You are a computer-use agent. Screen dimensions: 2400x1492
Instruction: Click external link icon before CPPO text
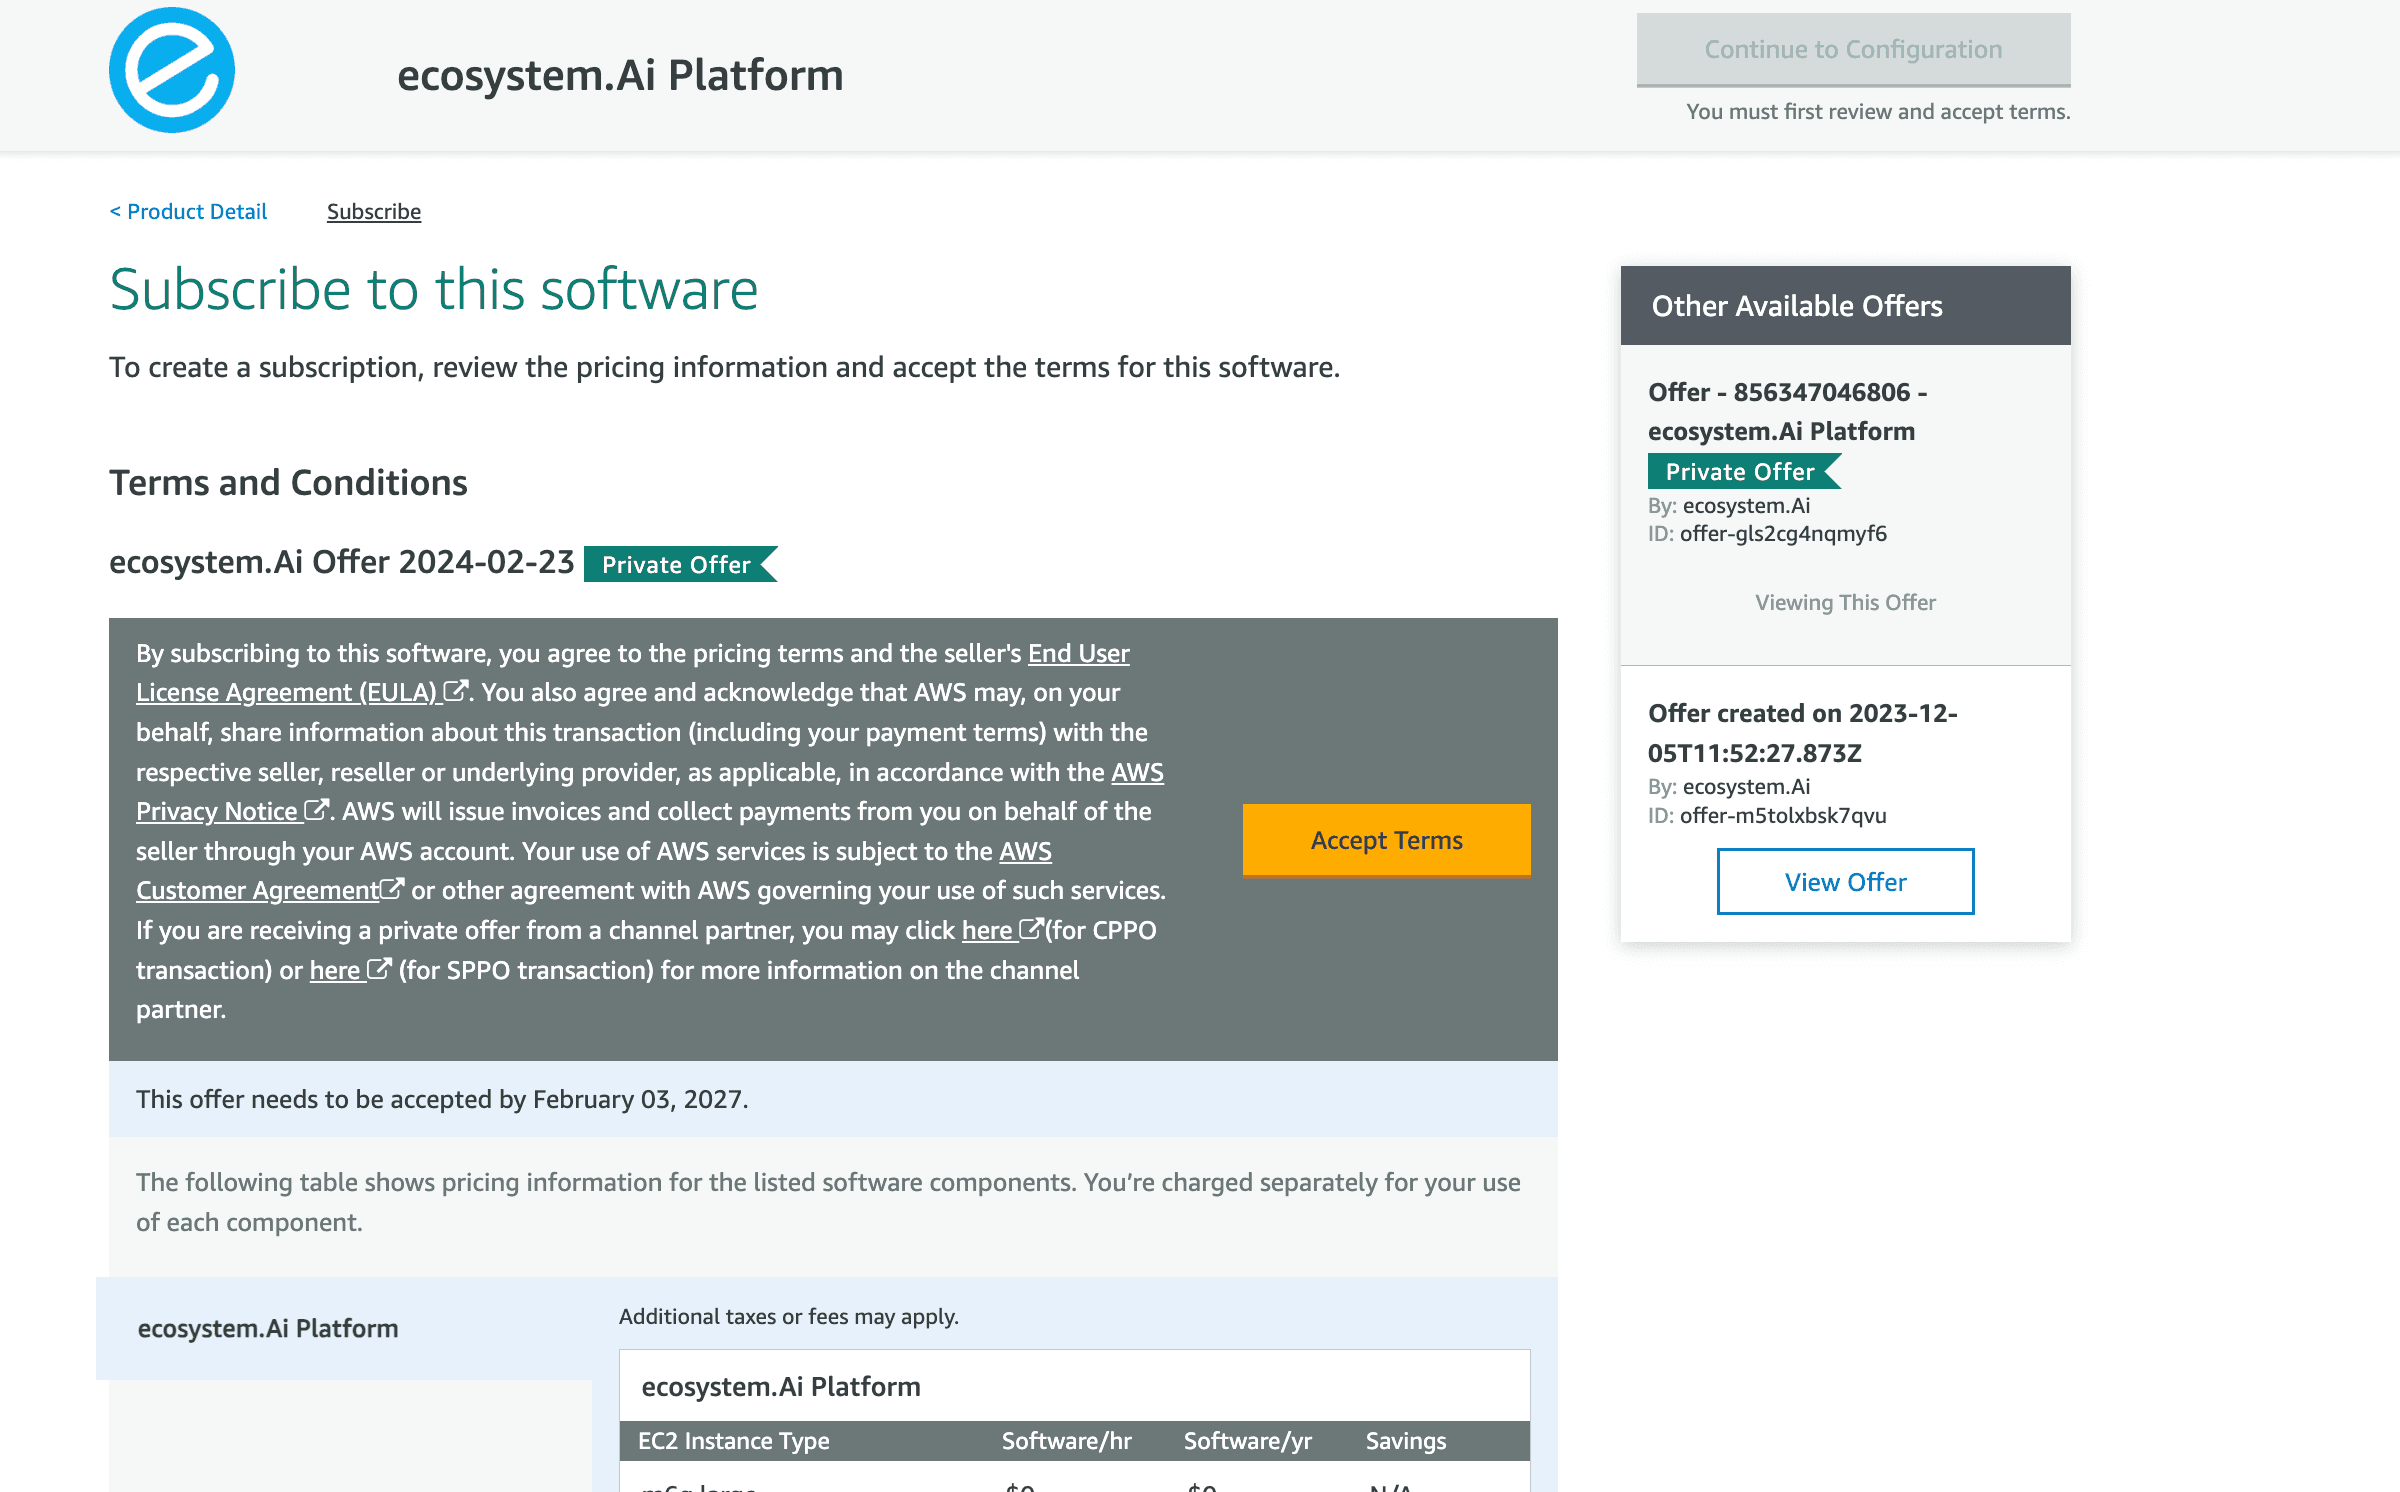1031,929
